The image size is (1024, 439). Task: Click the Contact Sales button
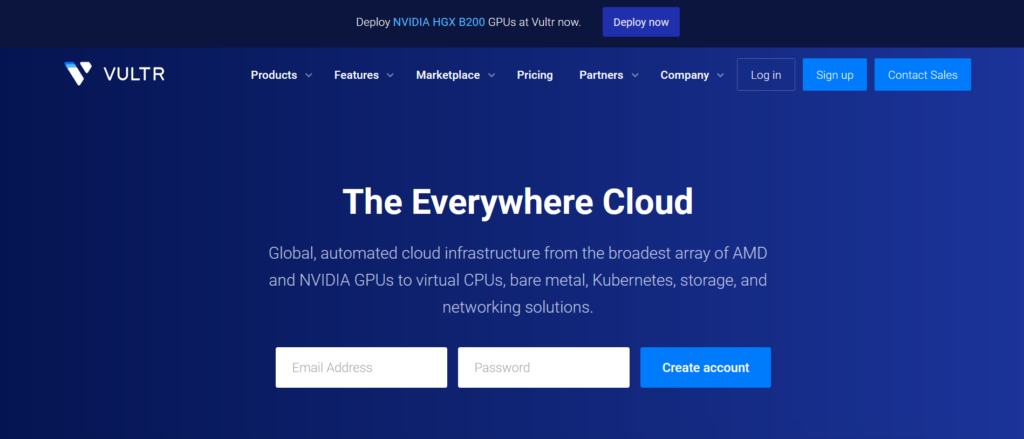point(923,74)
